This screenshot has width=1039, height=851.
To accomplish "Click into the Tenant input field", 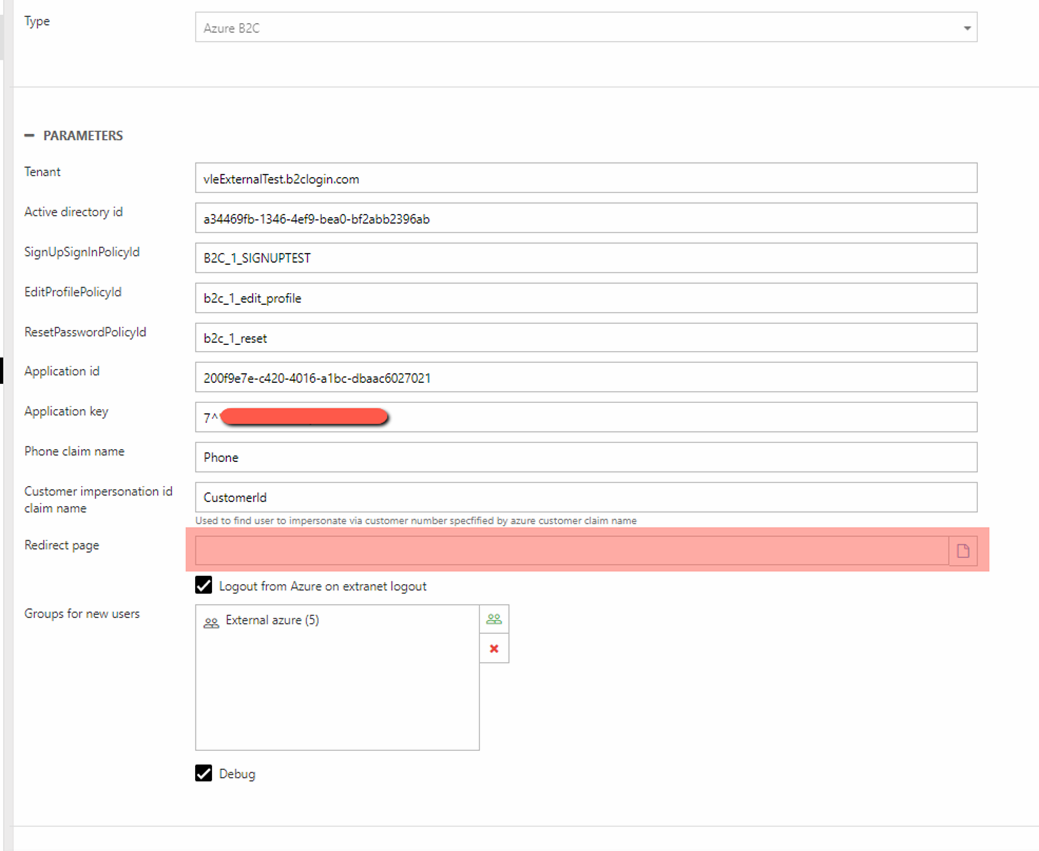I will [585, 178].
